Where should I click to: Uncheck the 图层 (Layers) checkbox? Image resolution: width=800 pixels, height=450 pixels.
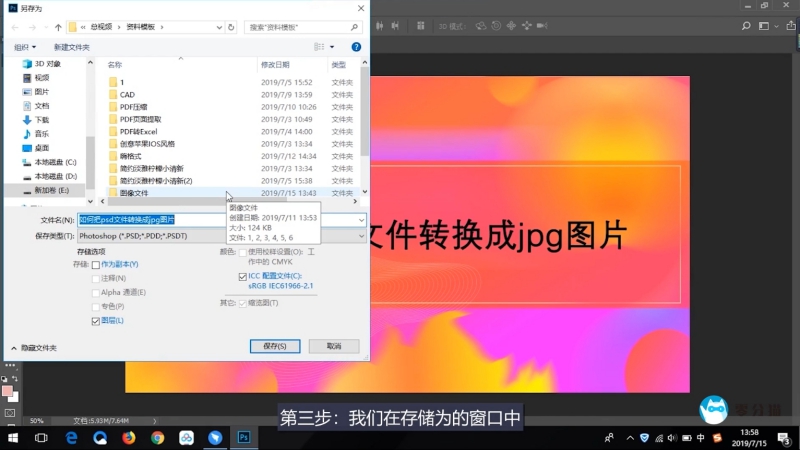96,320
